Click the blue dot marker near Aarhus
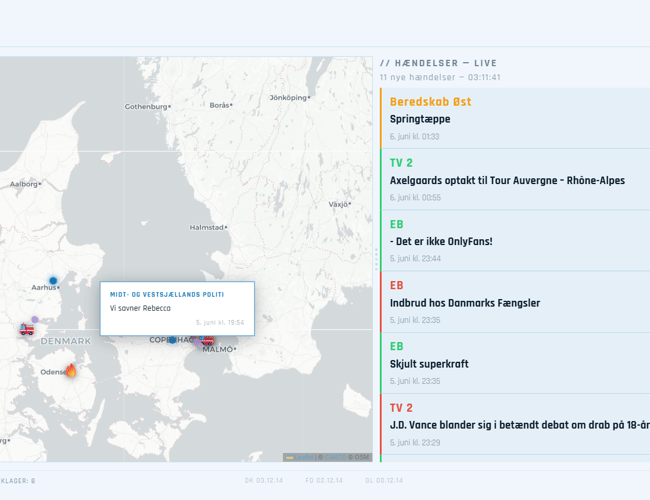Viewport: 650px width, 500px height. 53,281
